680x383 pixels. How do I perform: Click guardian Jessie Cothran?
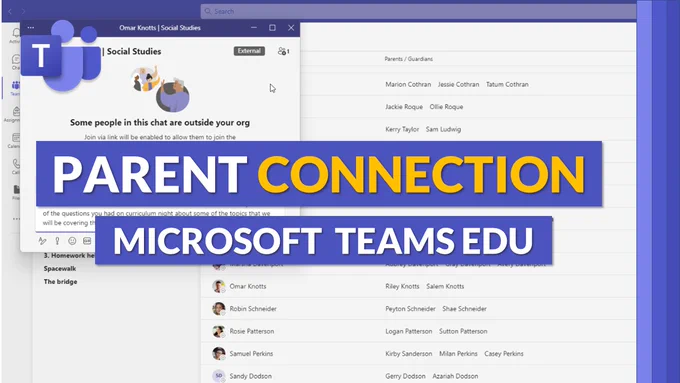coord(458,85)
